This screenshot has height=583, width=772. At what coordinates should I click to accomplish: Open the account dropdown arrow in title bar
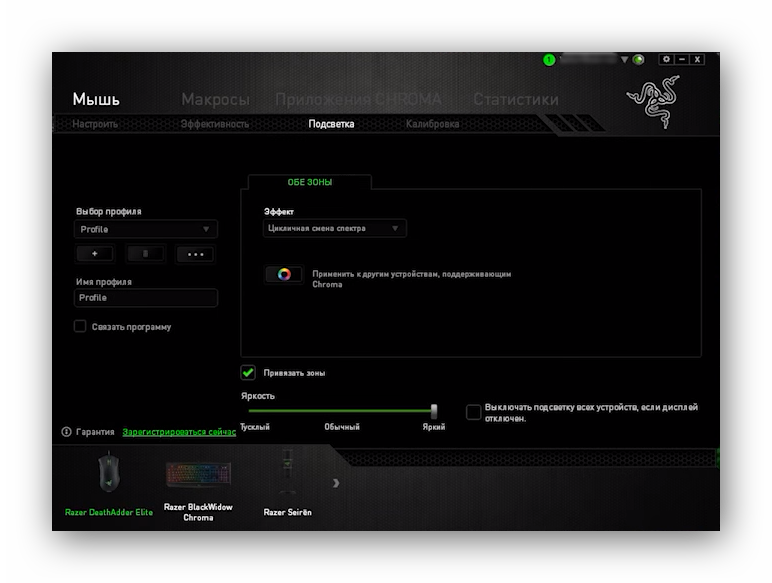click(x=624, y=60)
